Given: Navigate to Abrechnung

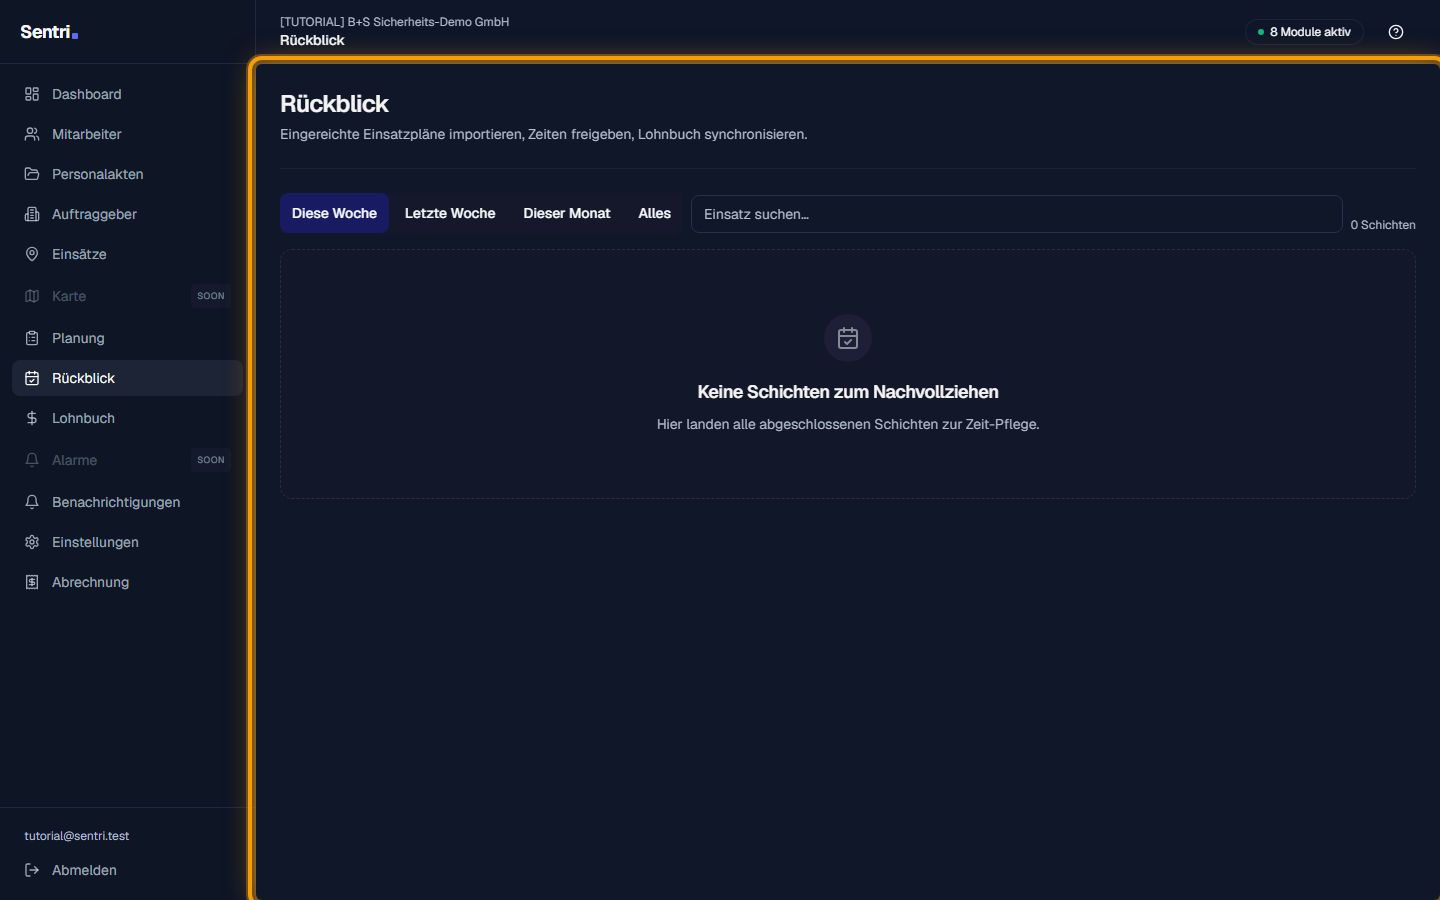Looking at the screenshot, I should click(127, 582).
